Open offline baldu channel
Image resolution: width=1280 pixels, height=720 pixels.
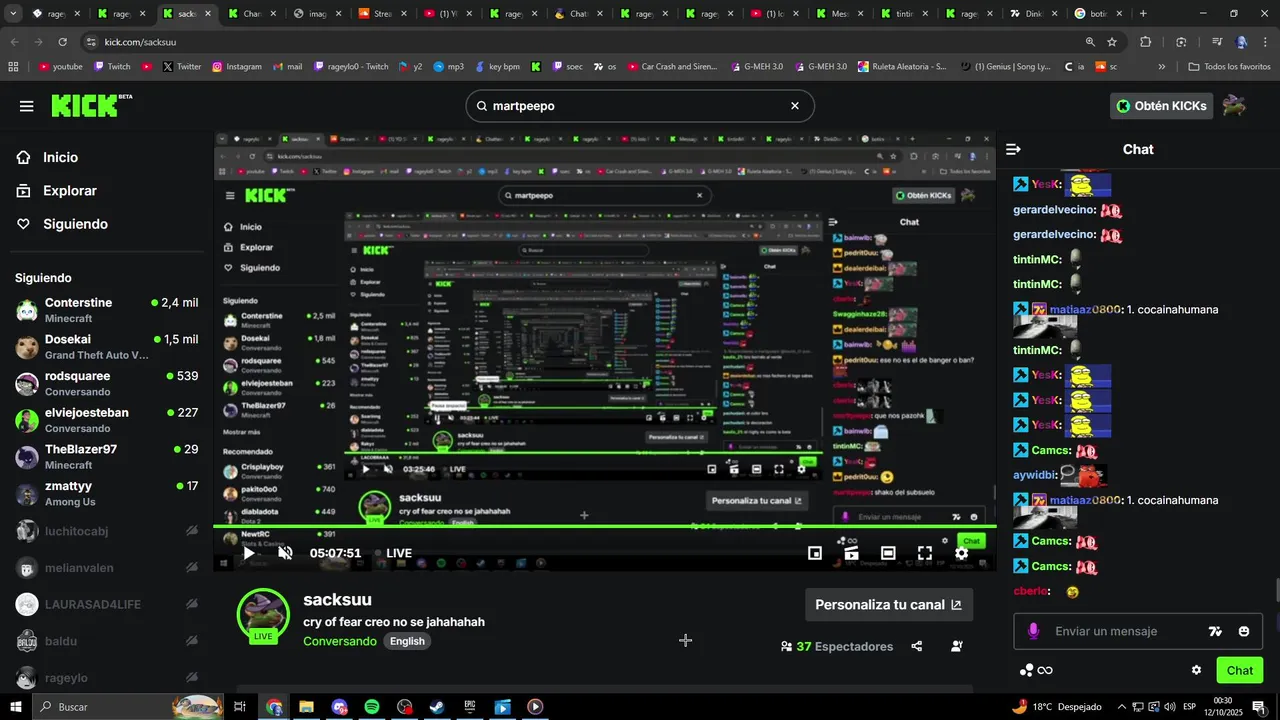106,641
